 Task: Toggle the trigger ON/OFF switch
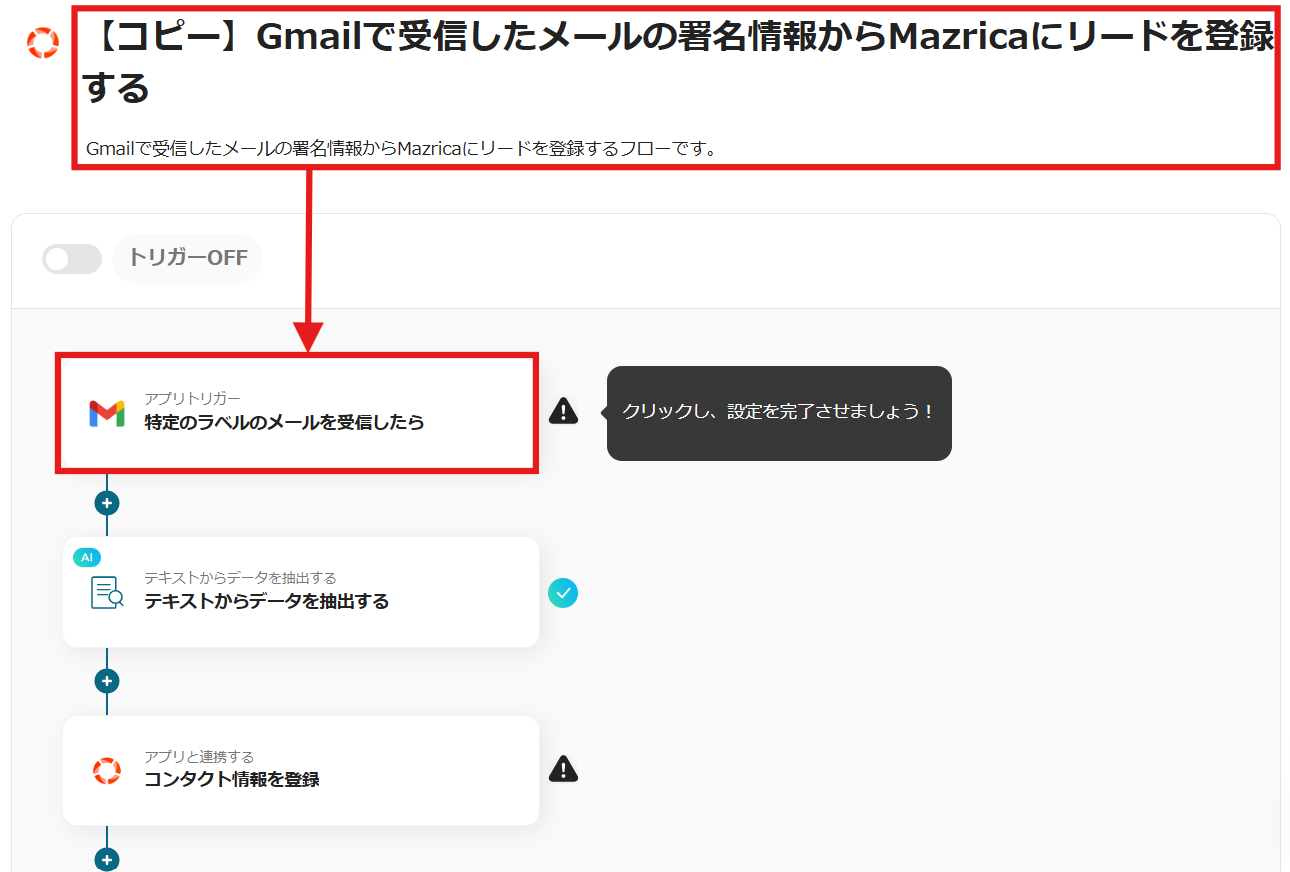(x=72, y=259)
